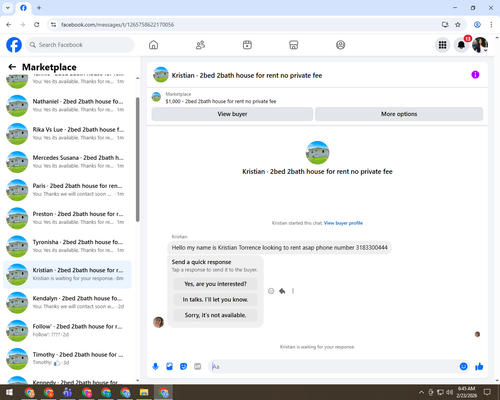Viewport: 500px width, 400px height.
Task: Attach a file with the photo icon
Action: point(169,367)
